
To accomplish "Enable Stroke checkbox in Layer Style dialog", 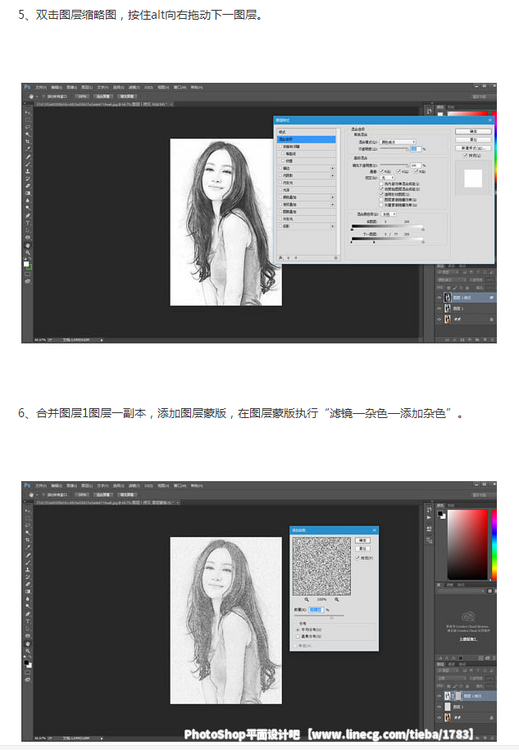I will (280, 168).
